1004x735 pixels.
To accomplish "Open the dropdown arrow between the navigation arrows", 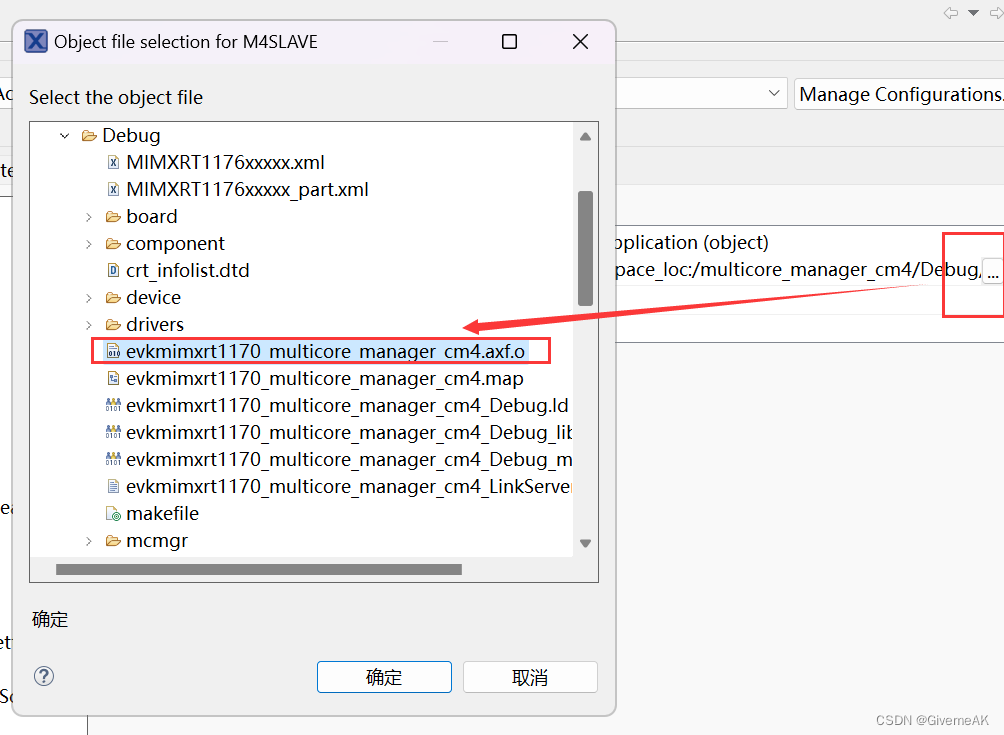I will point(972,13).
